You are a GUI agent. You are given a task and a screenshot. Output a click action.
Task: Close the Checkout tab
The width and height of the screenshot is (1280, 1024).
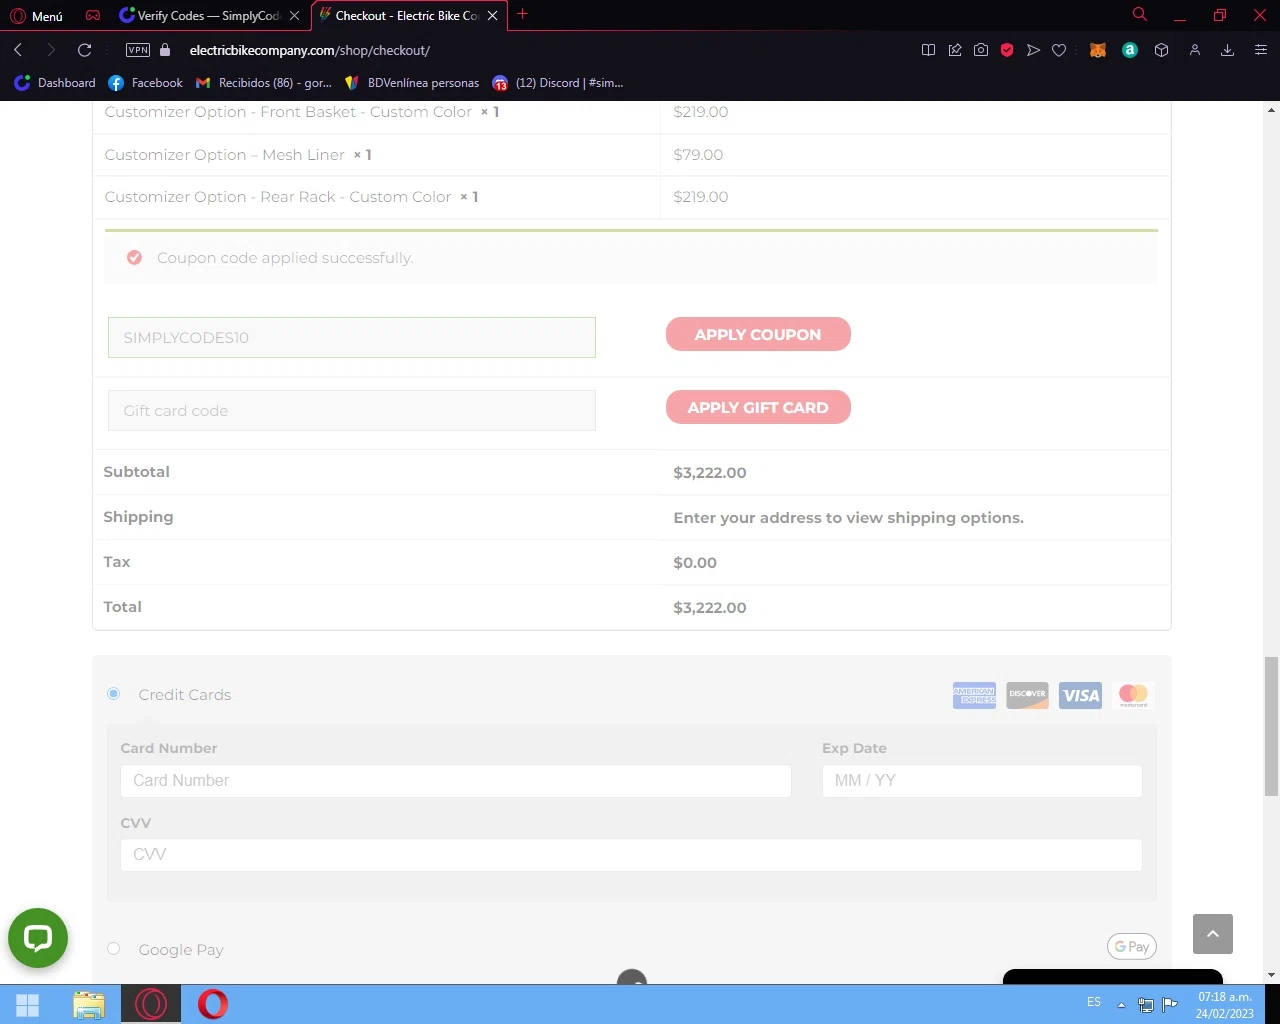[x=492, y=16]
